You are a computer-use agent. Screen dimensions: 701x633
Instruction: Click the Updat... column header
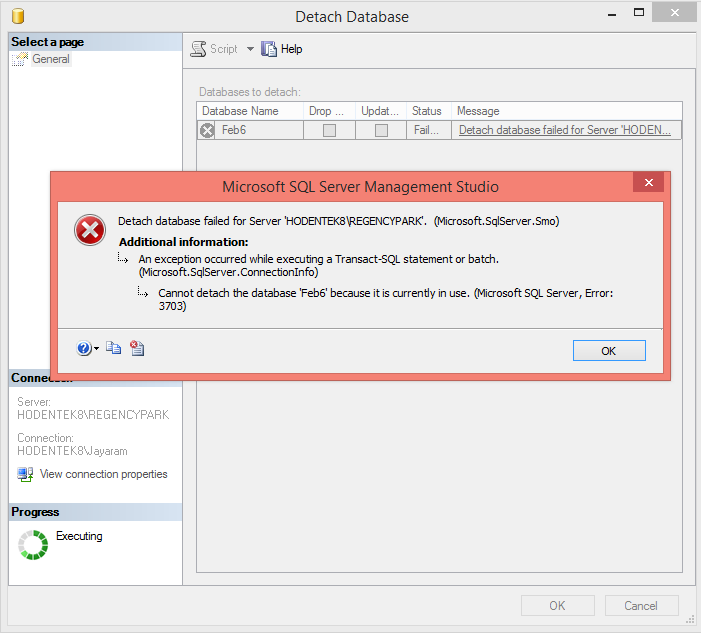[381, 111]
